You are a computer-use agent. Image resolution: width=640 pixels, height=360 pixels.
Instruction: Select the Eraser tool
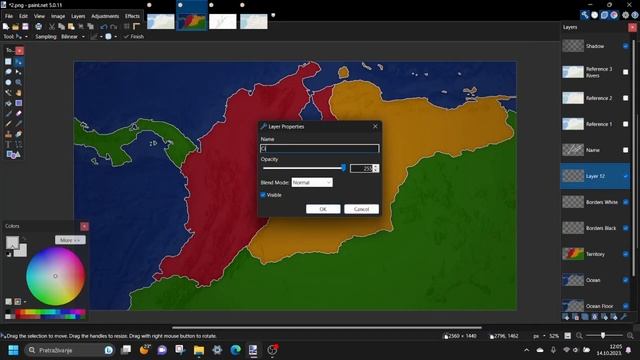[18, 113]
